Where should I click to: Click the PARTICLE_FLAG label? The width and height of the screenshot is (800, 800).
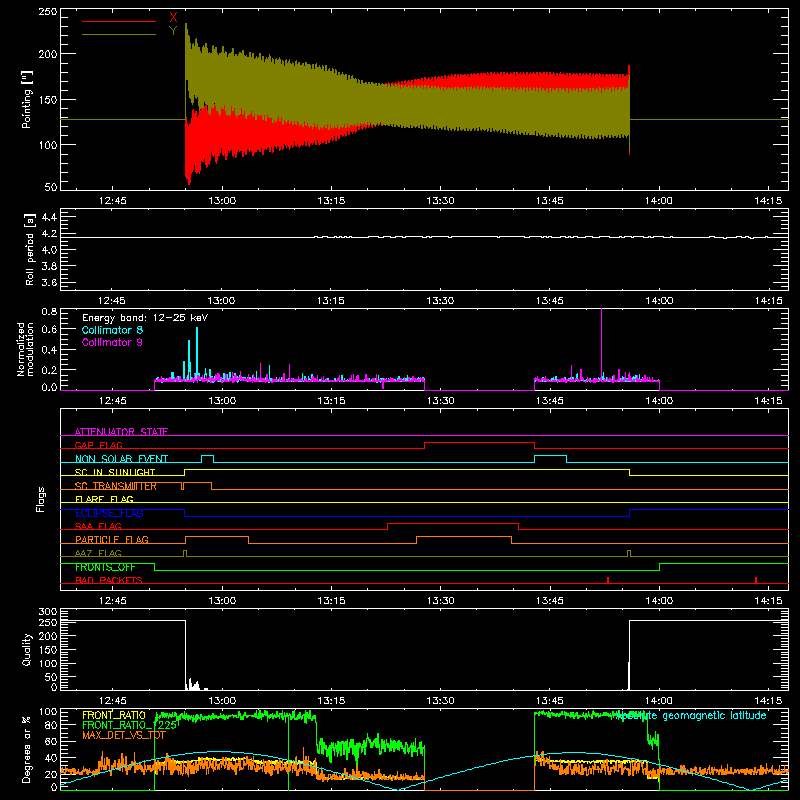click(x=112, y=539)
